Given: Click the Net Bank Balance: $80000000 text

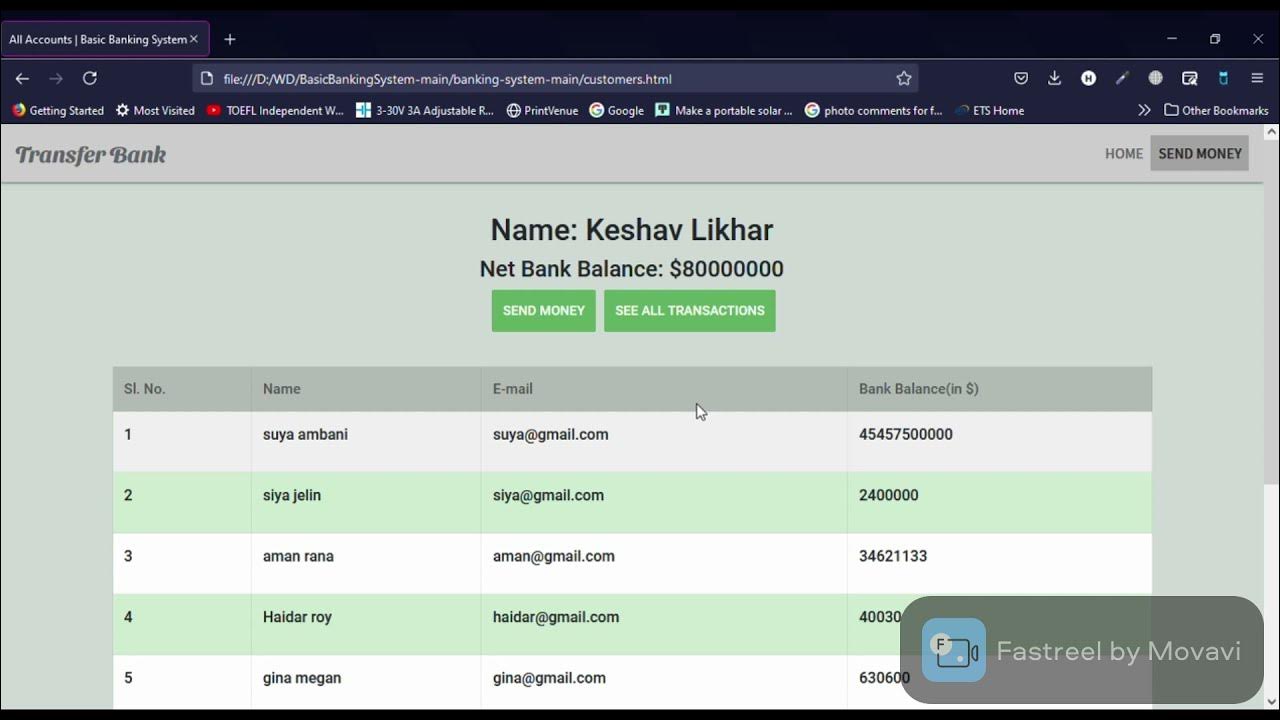Looking at the screenshot, I should (632, 269).
